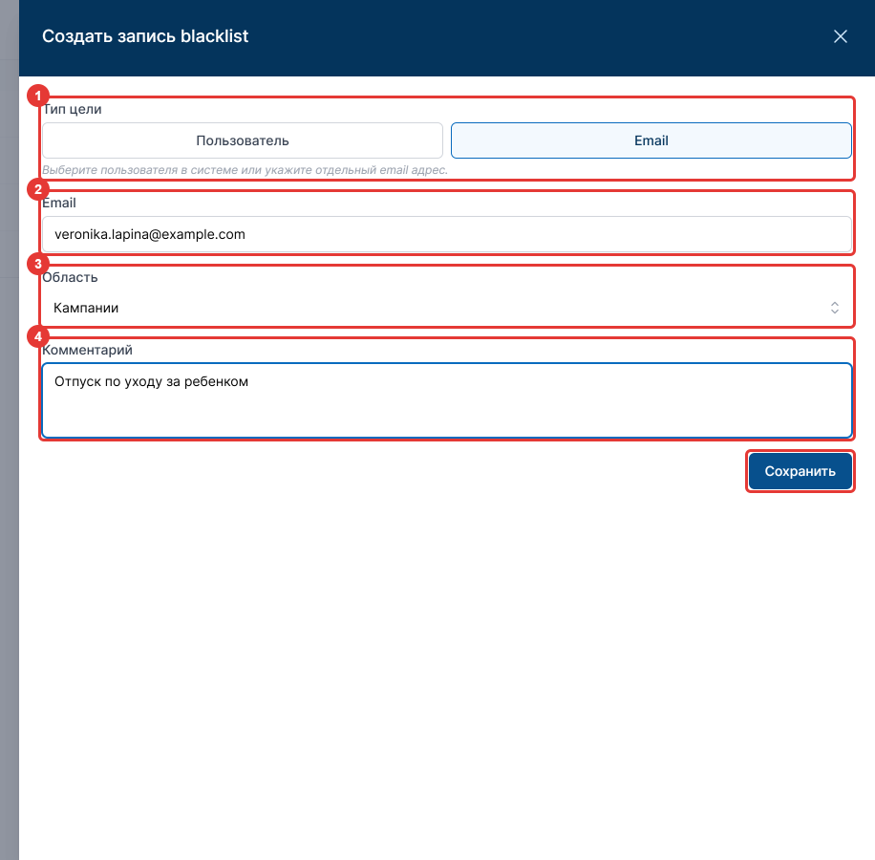Screen dimensions: 875x860
Task: Save the blacklist entry with Сохранить
Action: (x=800, y=471)
